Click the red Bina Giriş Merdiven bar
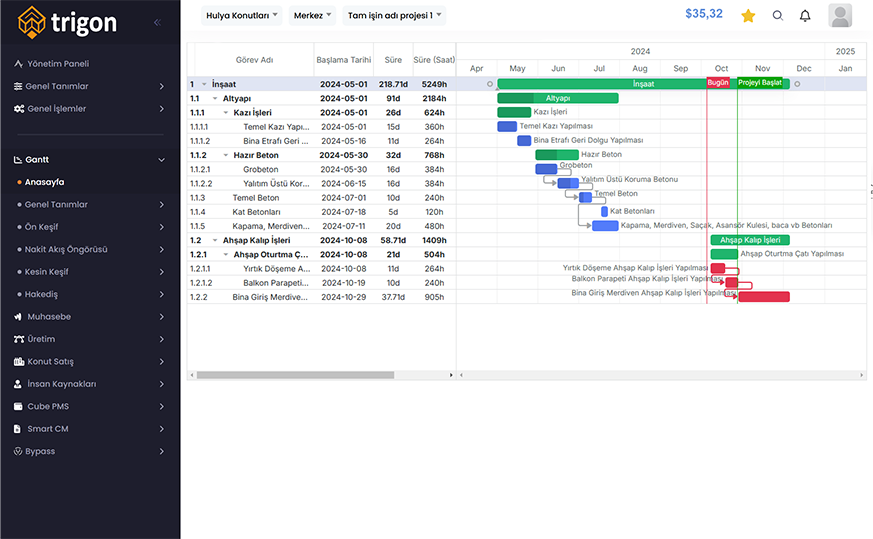873x539 pixels. [764, 297]
